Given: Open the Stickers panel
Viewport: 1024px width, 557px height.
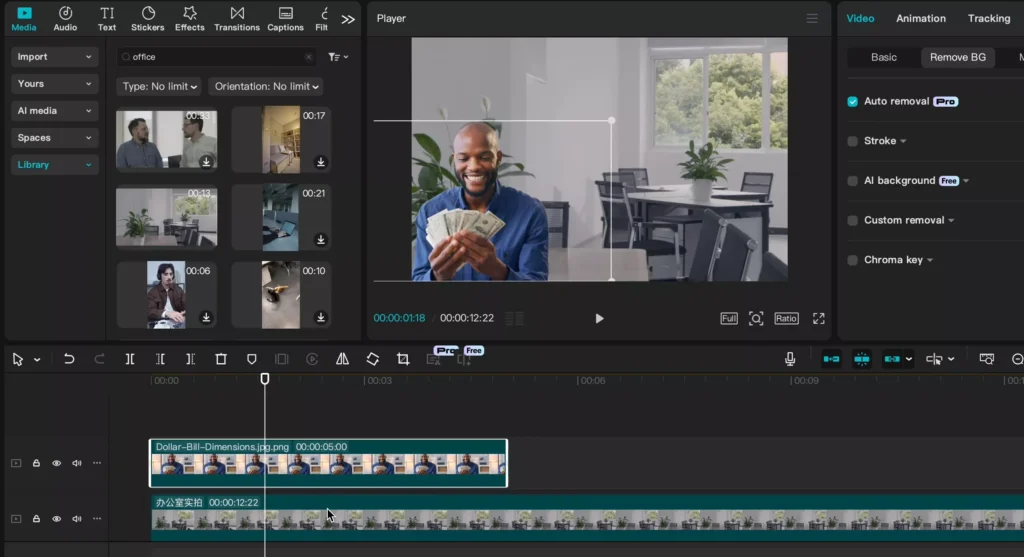Looking at the screenshot, I should tap(148, 18).
